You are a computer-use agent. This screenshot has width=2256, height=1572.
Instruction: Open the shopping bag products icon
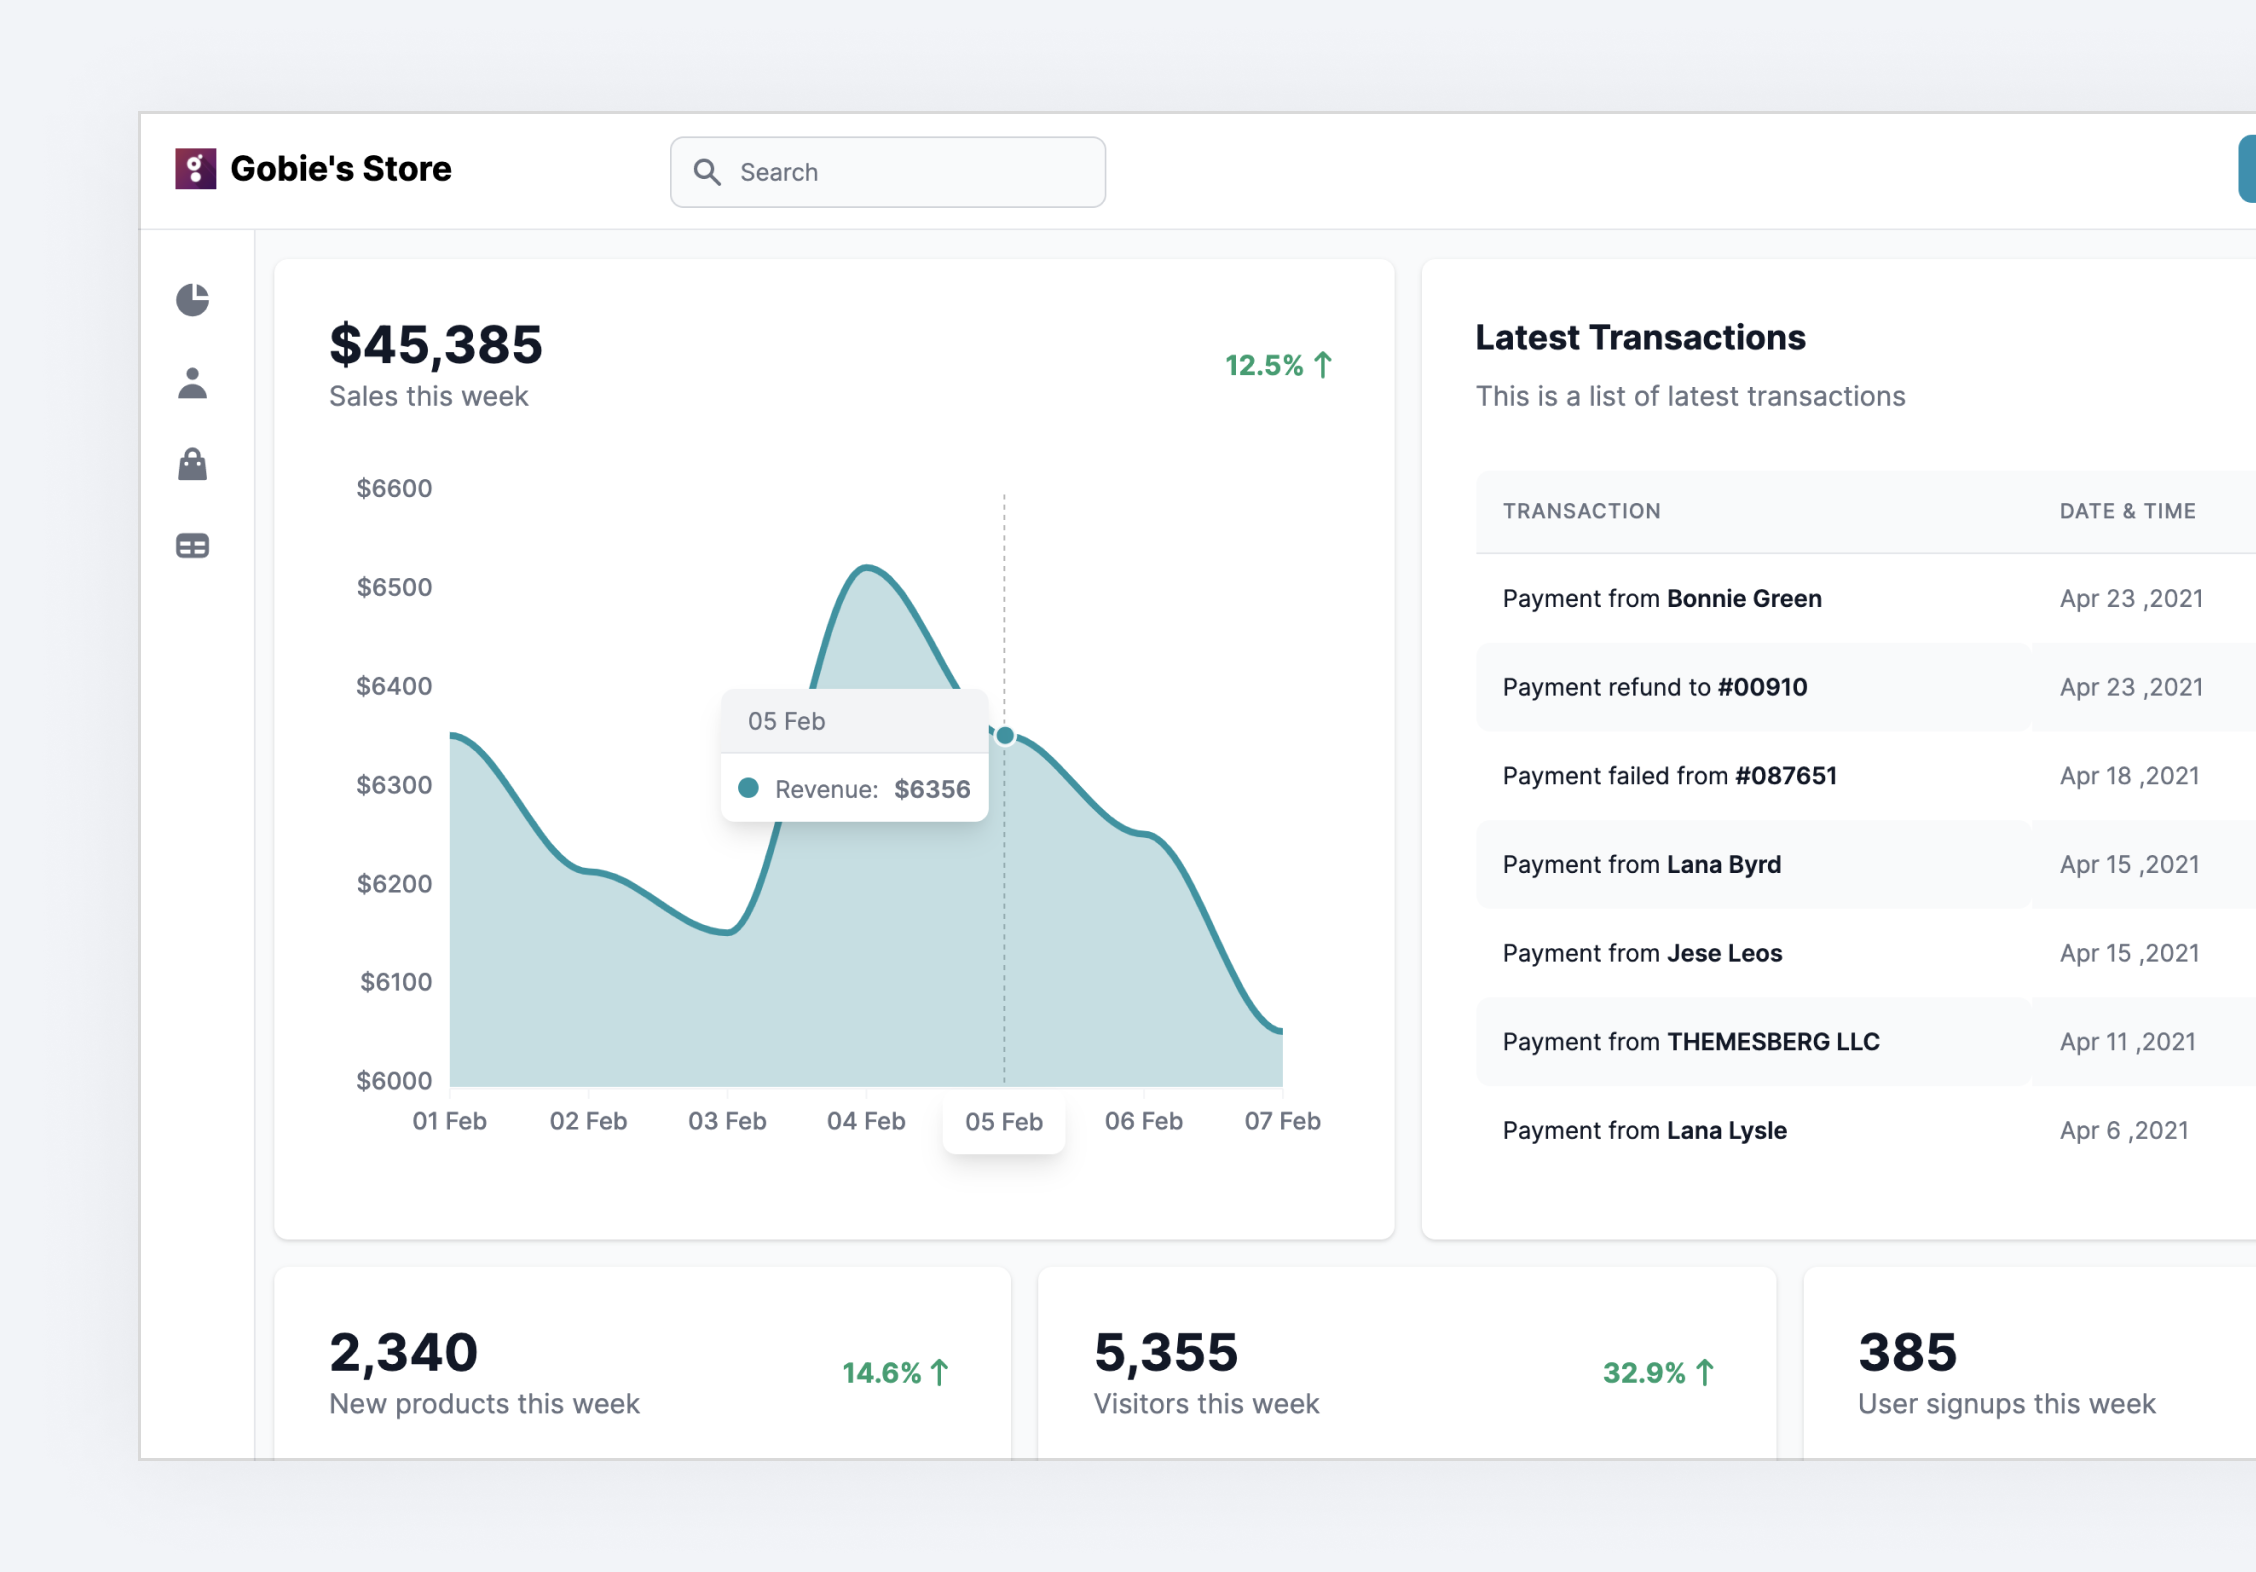192,464
